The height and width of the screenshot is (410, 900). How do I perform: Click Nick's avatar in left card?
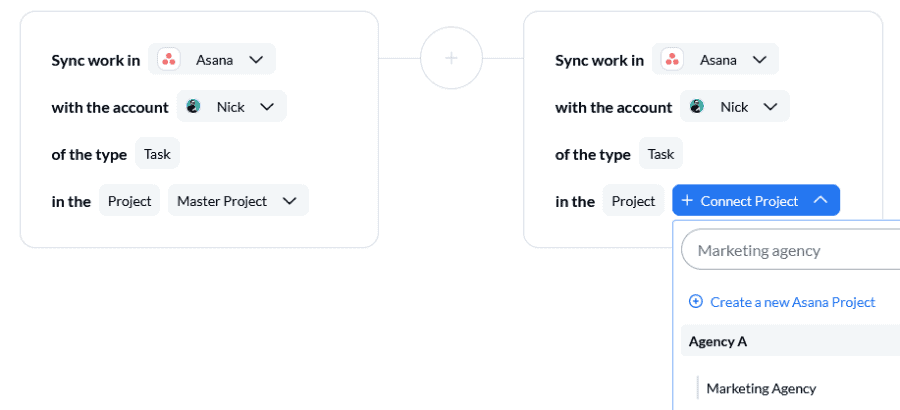click(194, 106)
